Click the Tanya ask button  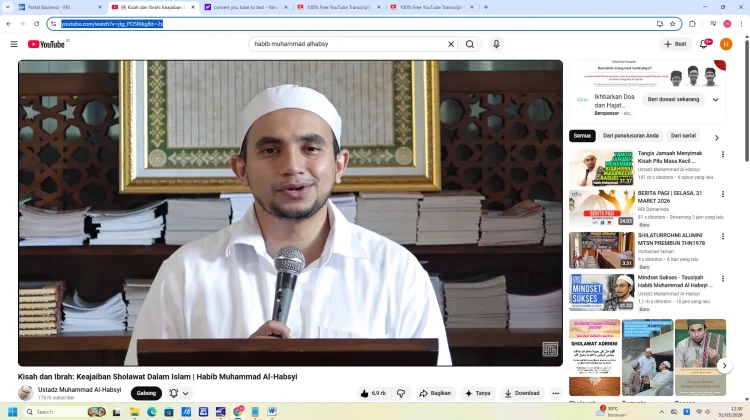coord(477,393)
